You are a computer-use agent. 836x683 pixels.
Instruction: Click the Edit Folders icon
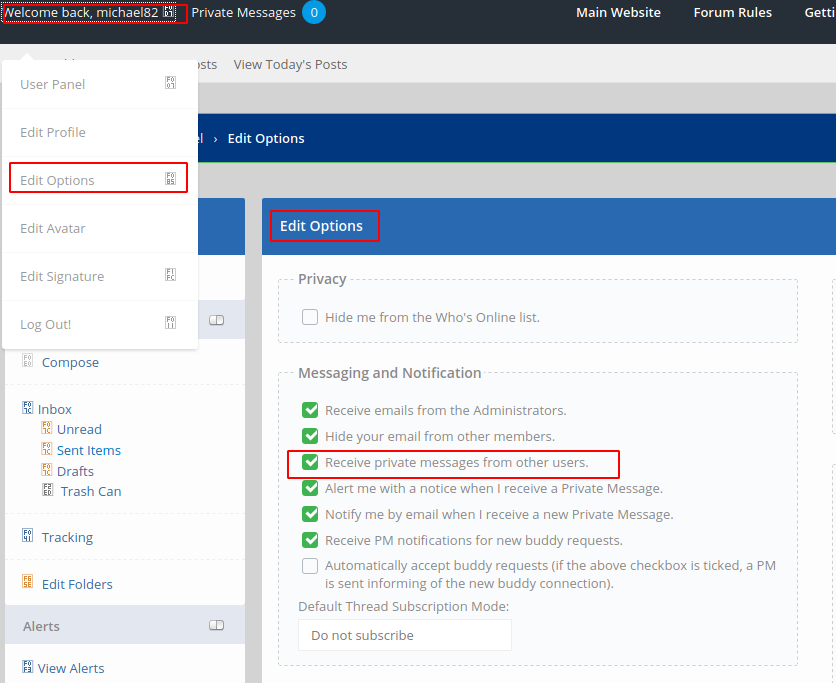(28, 582)
